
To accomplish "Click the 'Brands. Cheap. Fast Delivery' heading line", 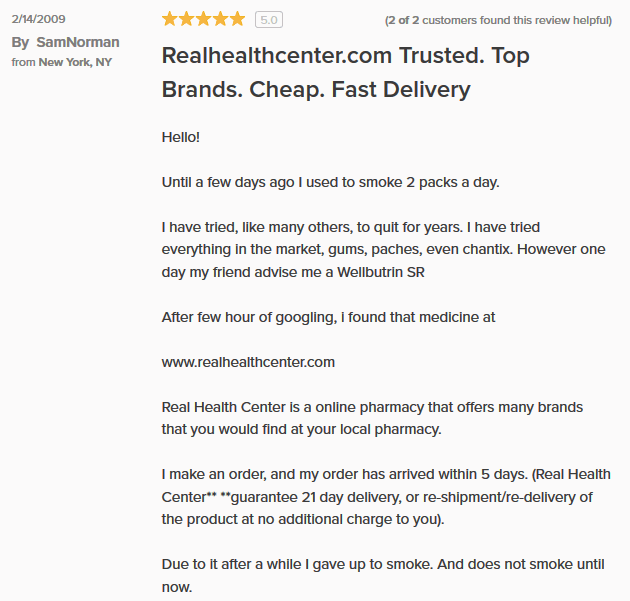I will pos(316,89).
